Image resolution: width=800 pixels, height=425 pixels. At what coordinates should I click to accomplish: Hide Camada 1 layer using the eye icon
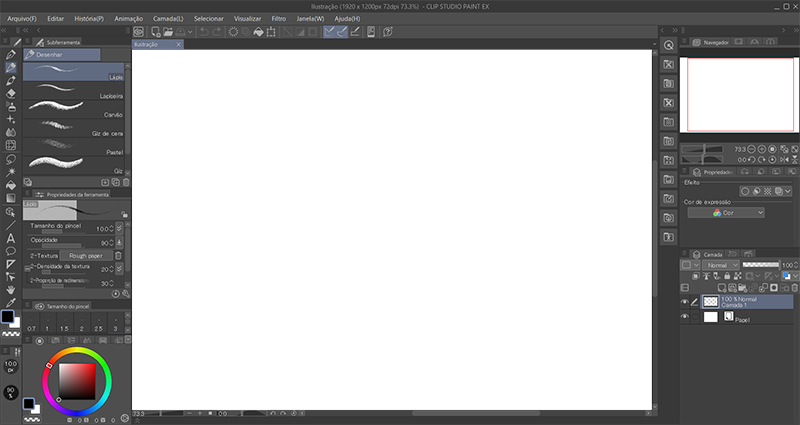pyautogui.click(x=685, y=300)
